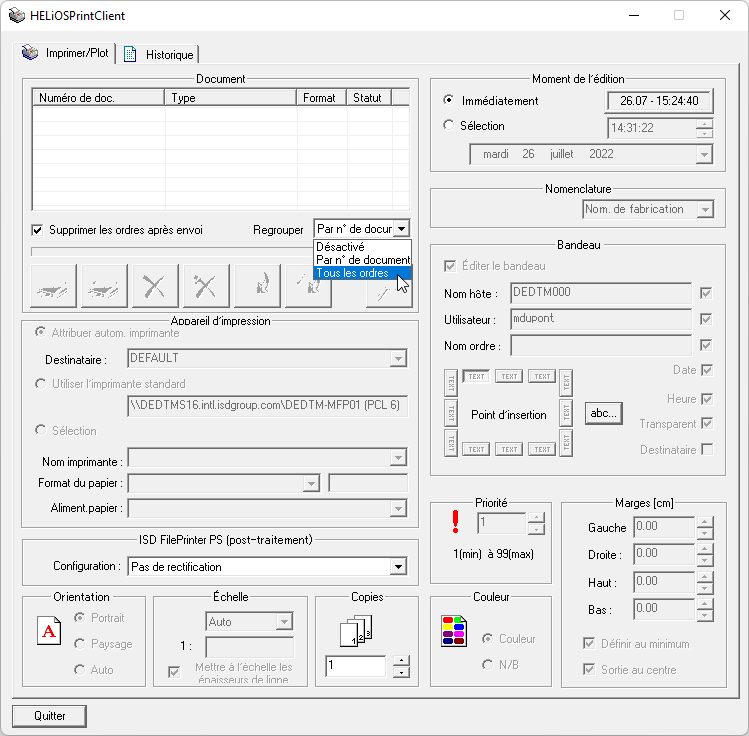Click the Copies number input field
749x736 pixels.
[x=356, y=666]
